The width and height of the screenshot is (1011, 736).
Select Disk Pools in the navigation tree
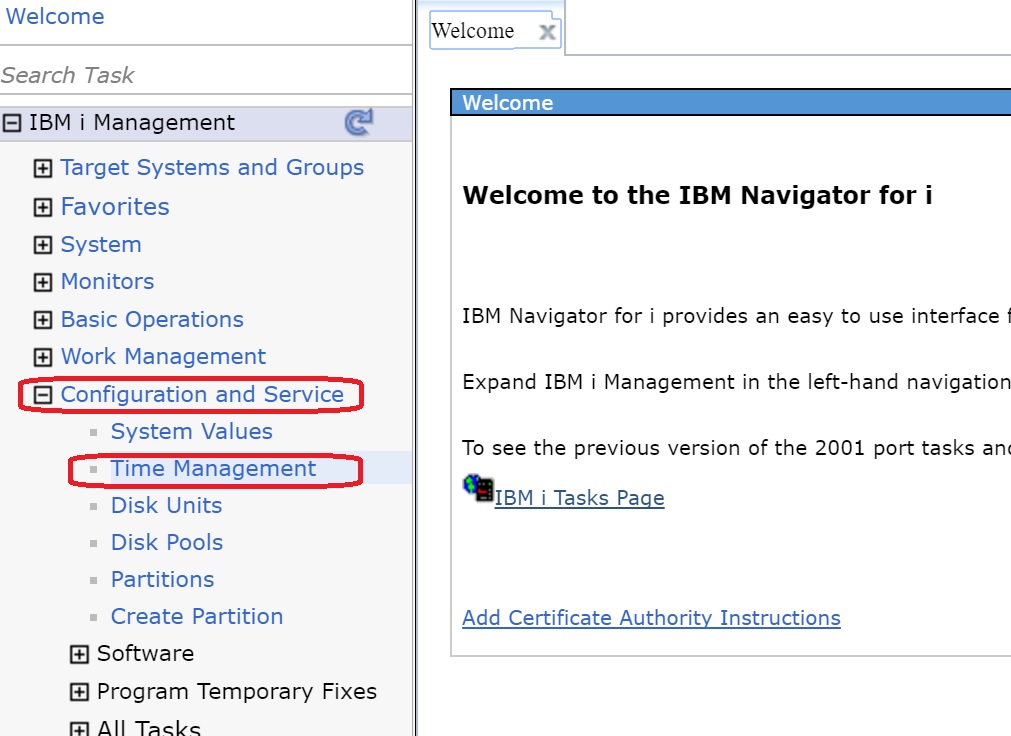pyautogui.click(x=166, y=543)
